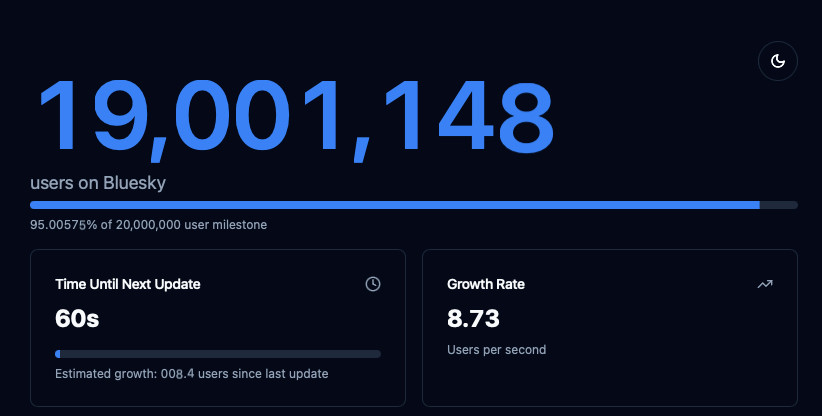
Task: Click the trending-up arrow icon in Growth Rate
Action: click(765, 284)
